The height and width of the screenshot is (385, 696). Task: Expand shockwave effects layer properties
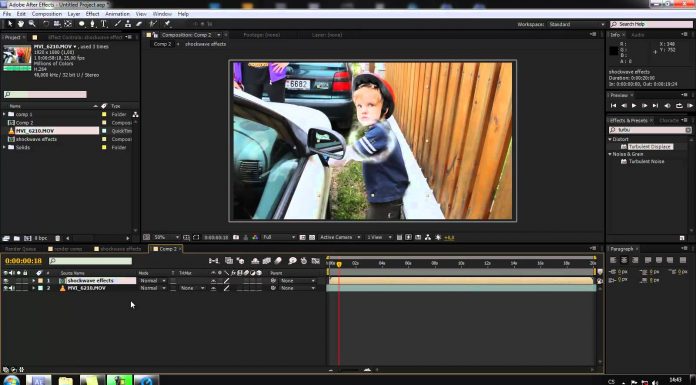pyautogui.click(x=34, y=281)
